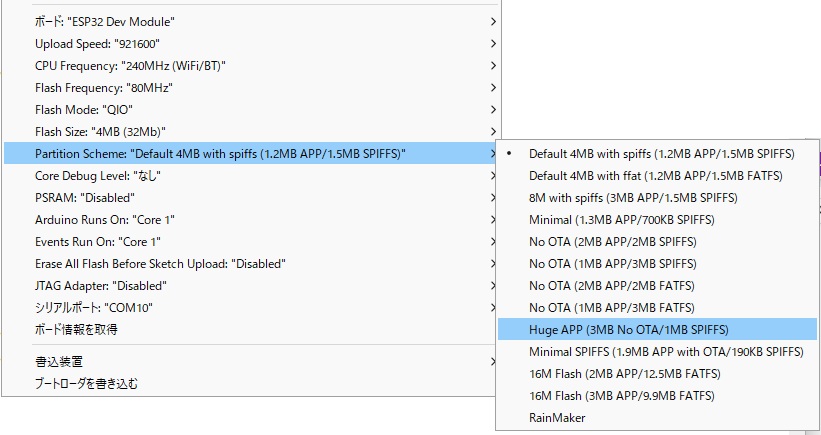The height and width of the screenshot is (435, 821).
Task: Expand arrow beside Flash Frequency entry
Action: [493, 87]
